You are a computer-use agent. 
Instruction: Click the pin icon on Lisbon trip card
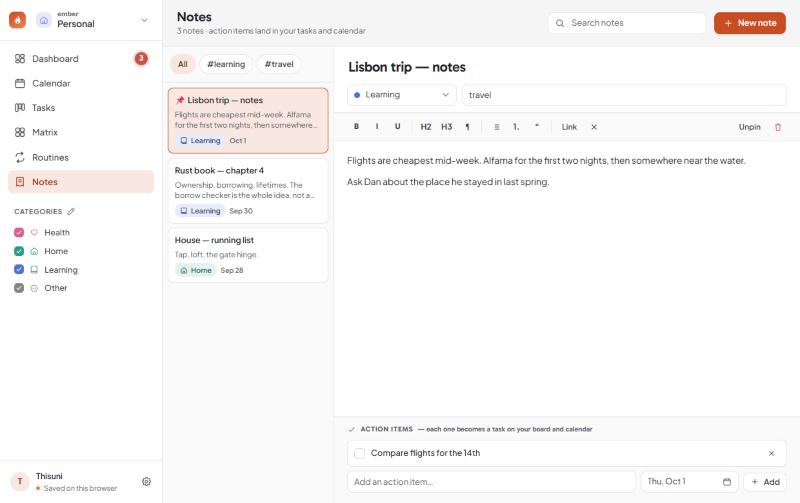tap(180, 100)
